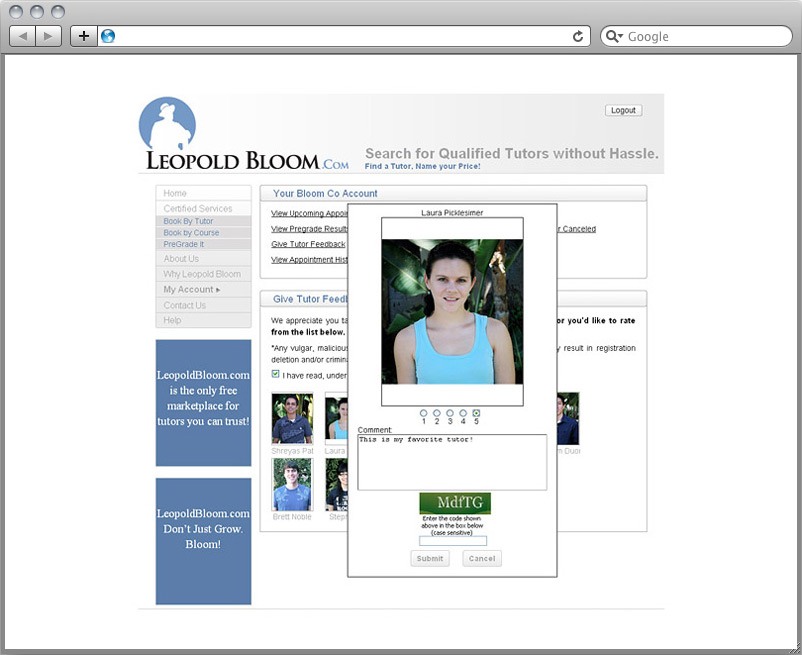Open Why Leopold Bloom page

204,274
